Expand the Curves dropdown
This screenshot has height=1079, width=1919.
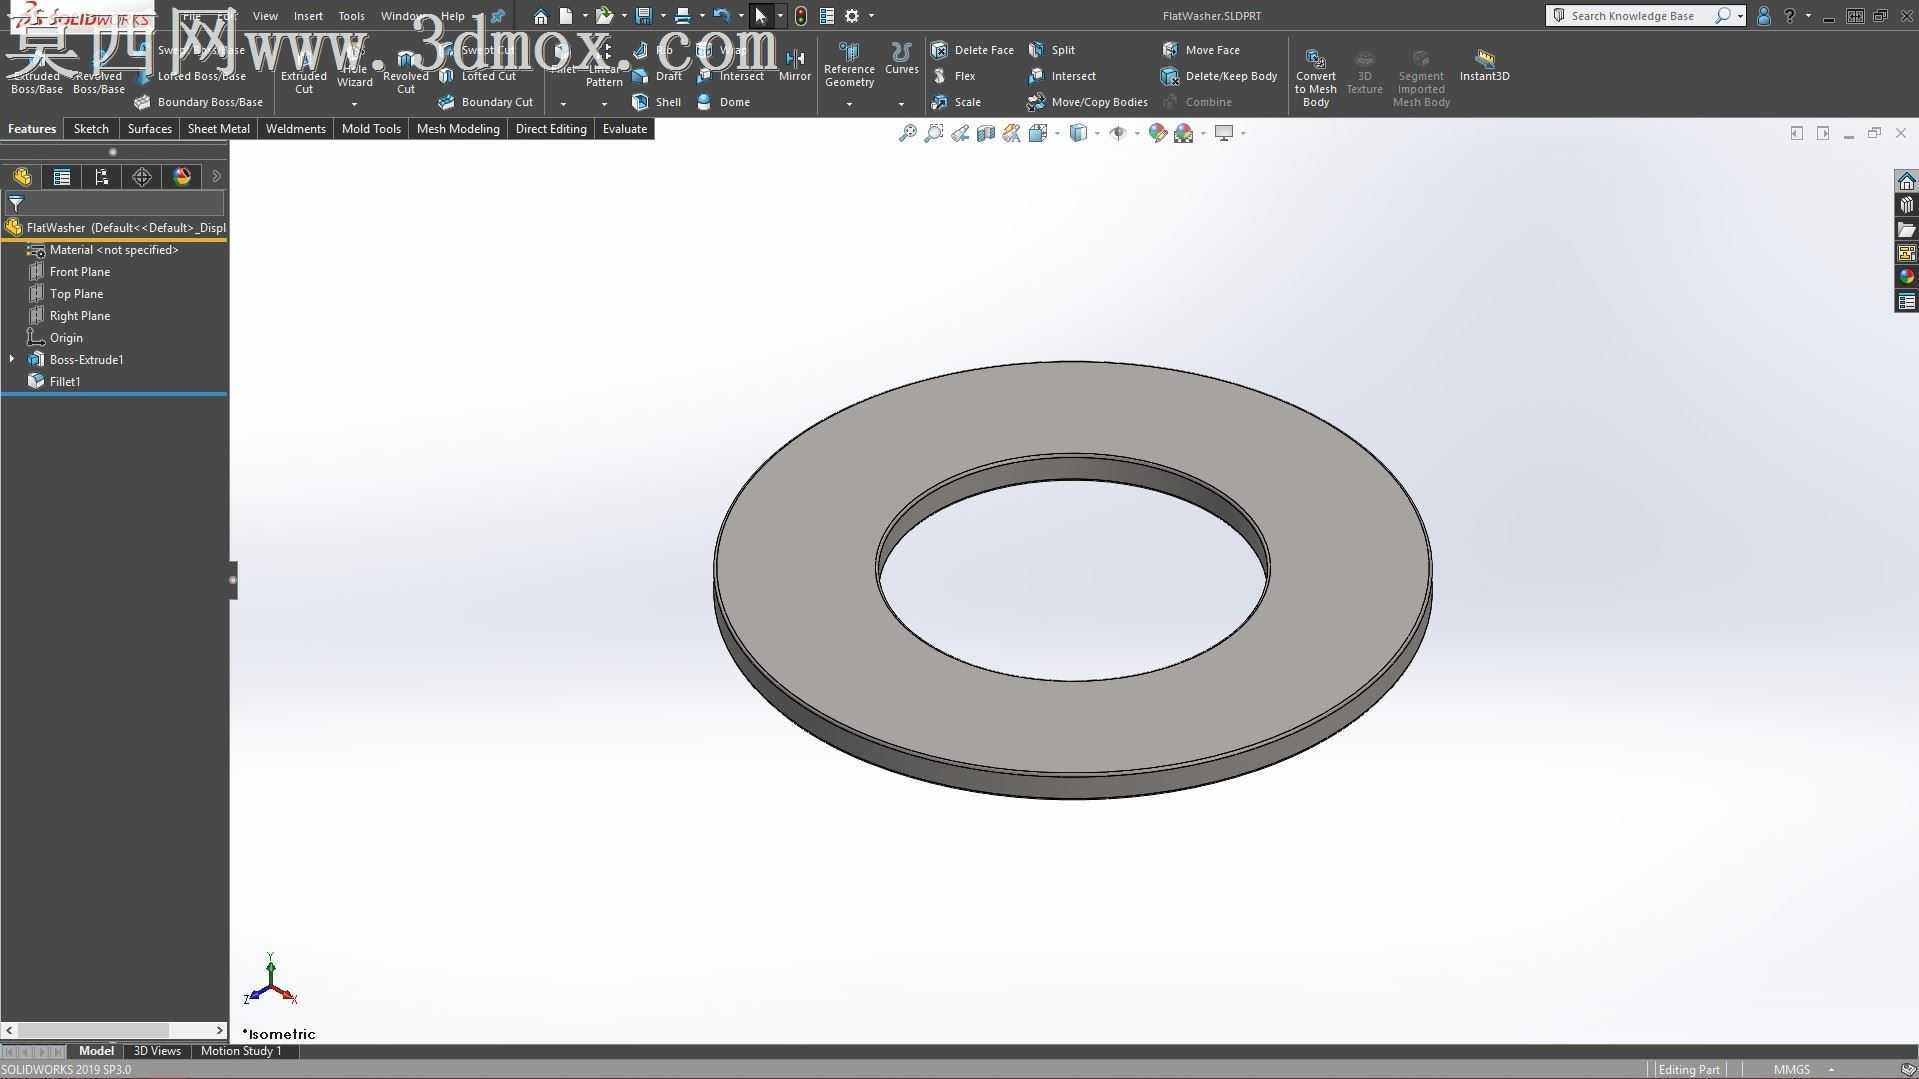click(901, 104)
